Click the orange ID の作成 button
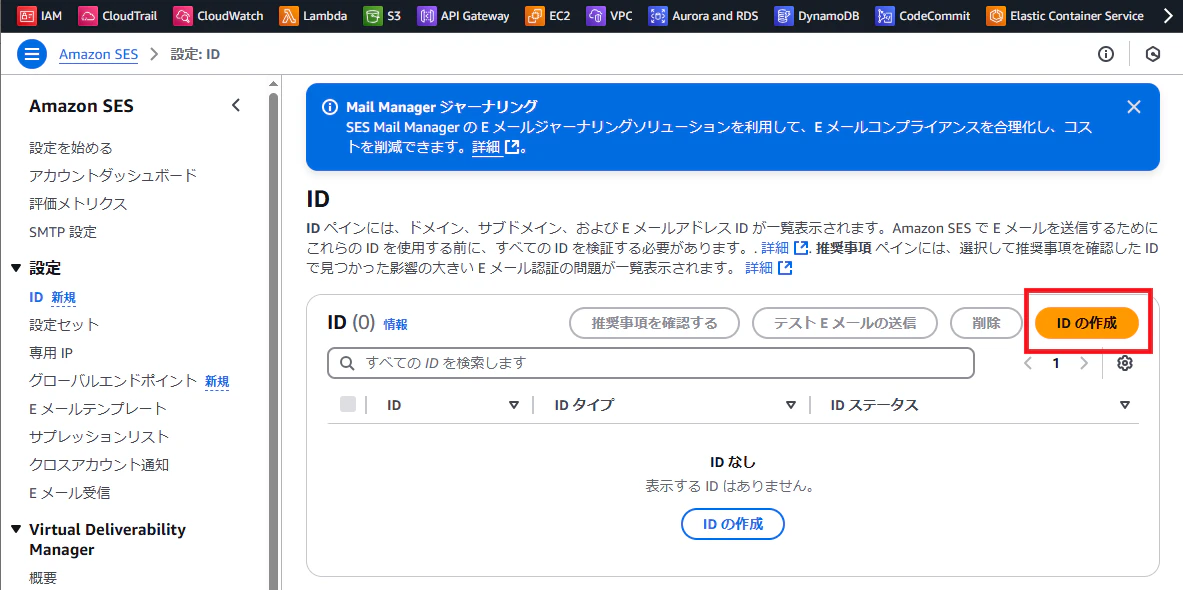The image size is (1183, 590). coord(1086,324)
